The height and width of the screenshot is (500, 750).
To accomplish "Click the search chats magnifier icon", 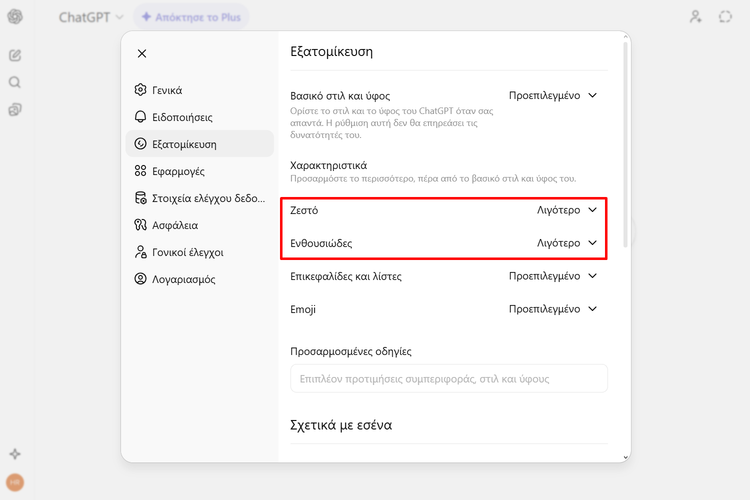I will click(15, 82).
